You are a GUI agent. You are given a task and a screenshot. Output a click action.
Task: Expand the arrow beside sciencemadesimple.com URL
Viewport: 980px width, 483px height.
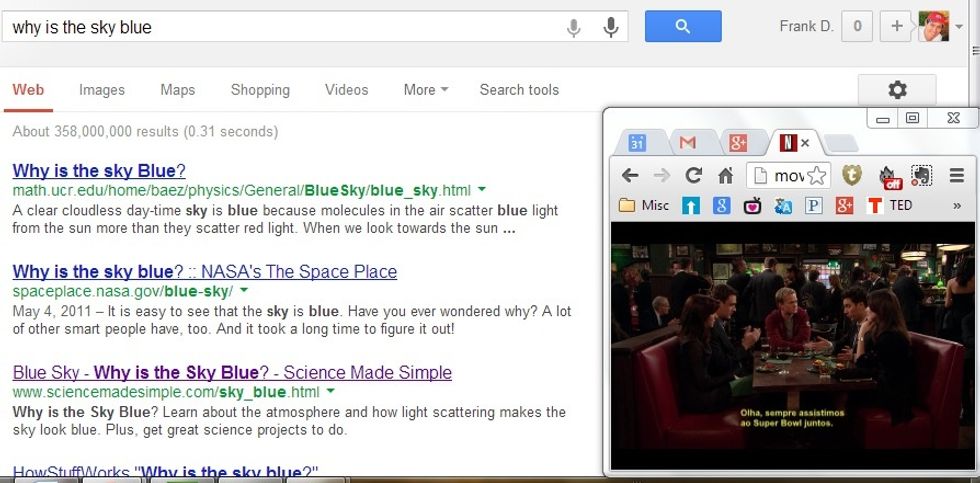coord(330,391)
